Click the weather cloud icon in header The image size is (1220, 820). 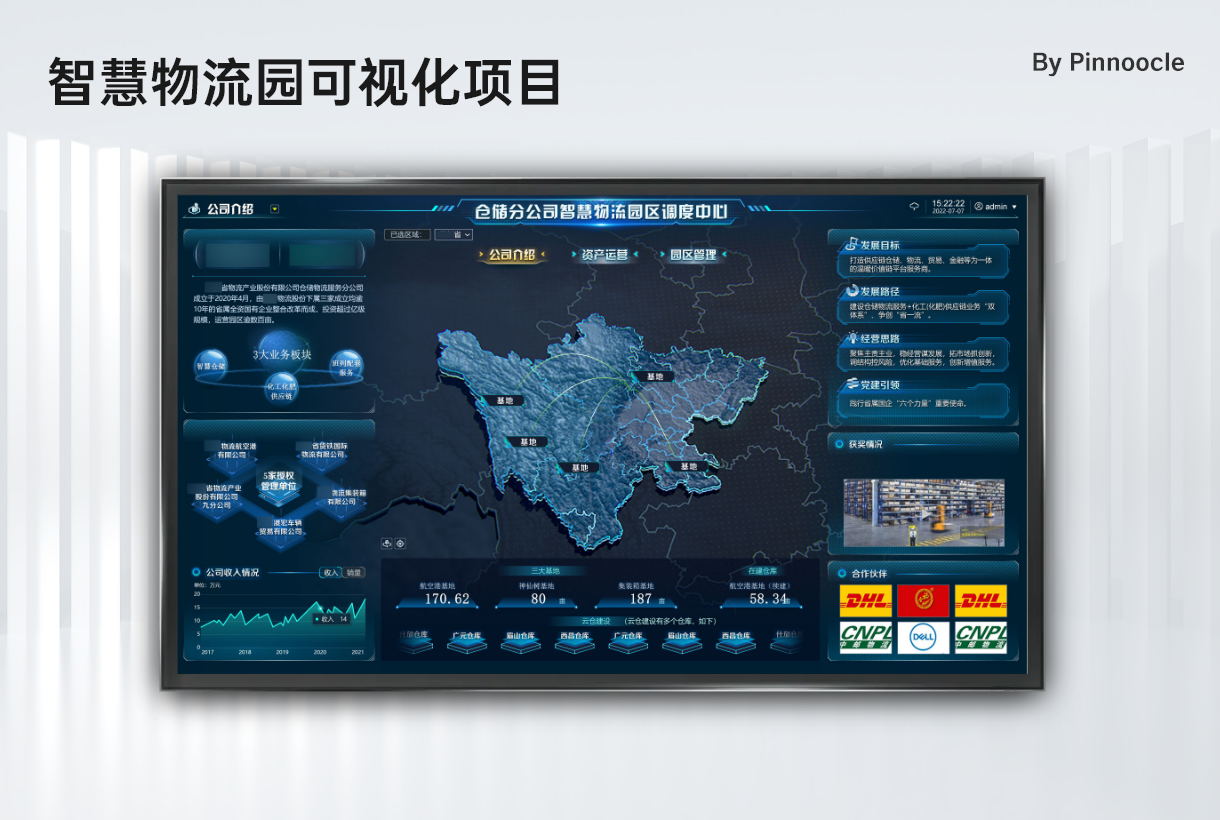pos(914,207)
